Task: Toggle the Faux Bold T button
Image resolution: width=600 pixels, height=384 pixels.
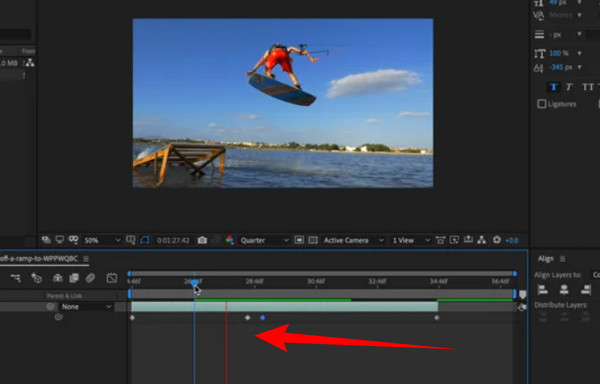Action: (553, 87)
